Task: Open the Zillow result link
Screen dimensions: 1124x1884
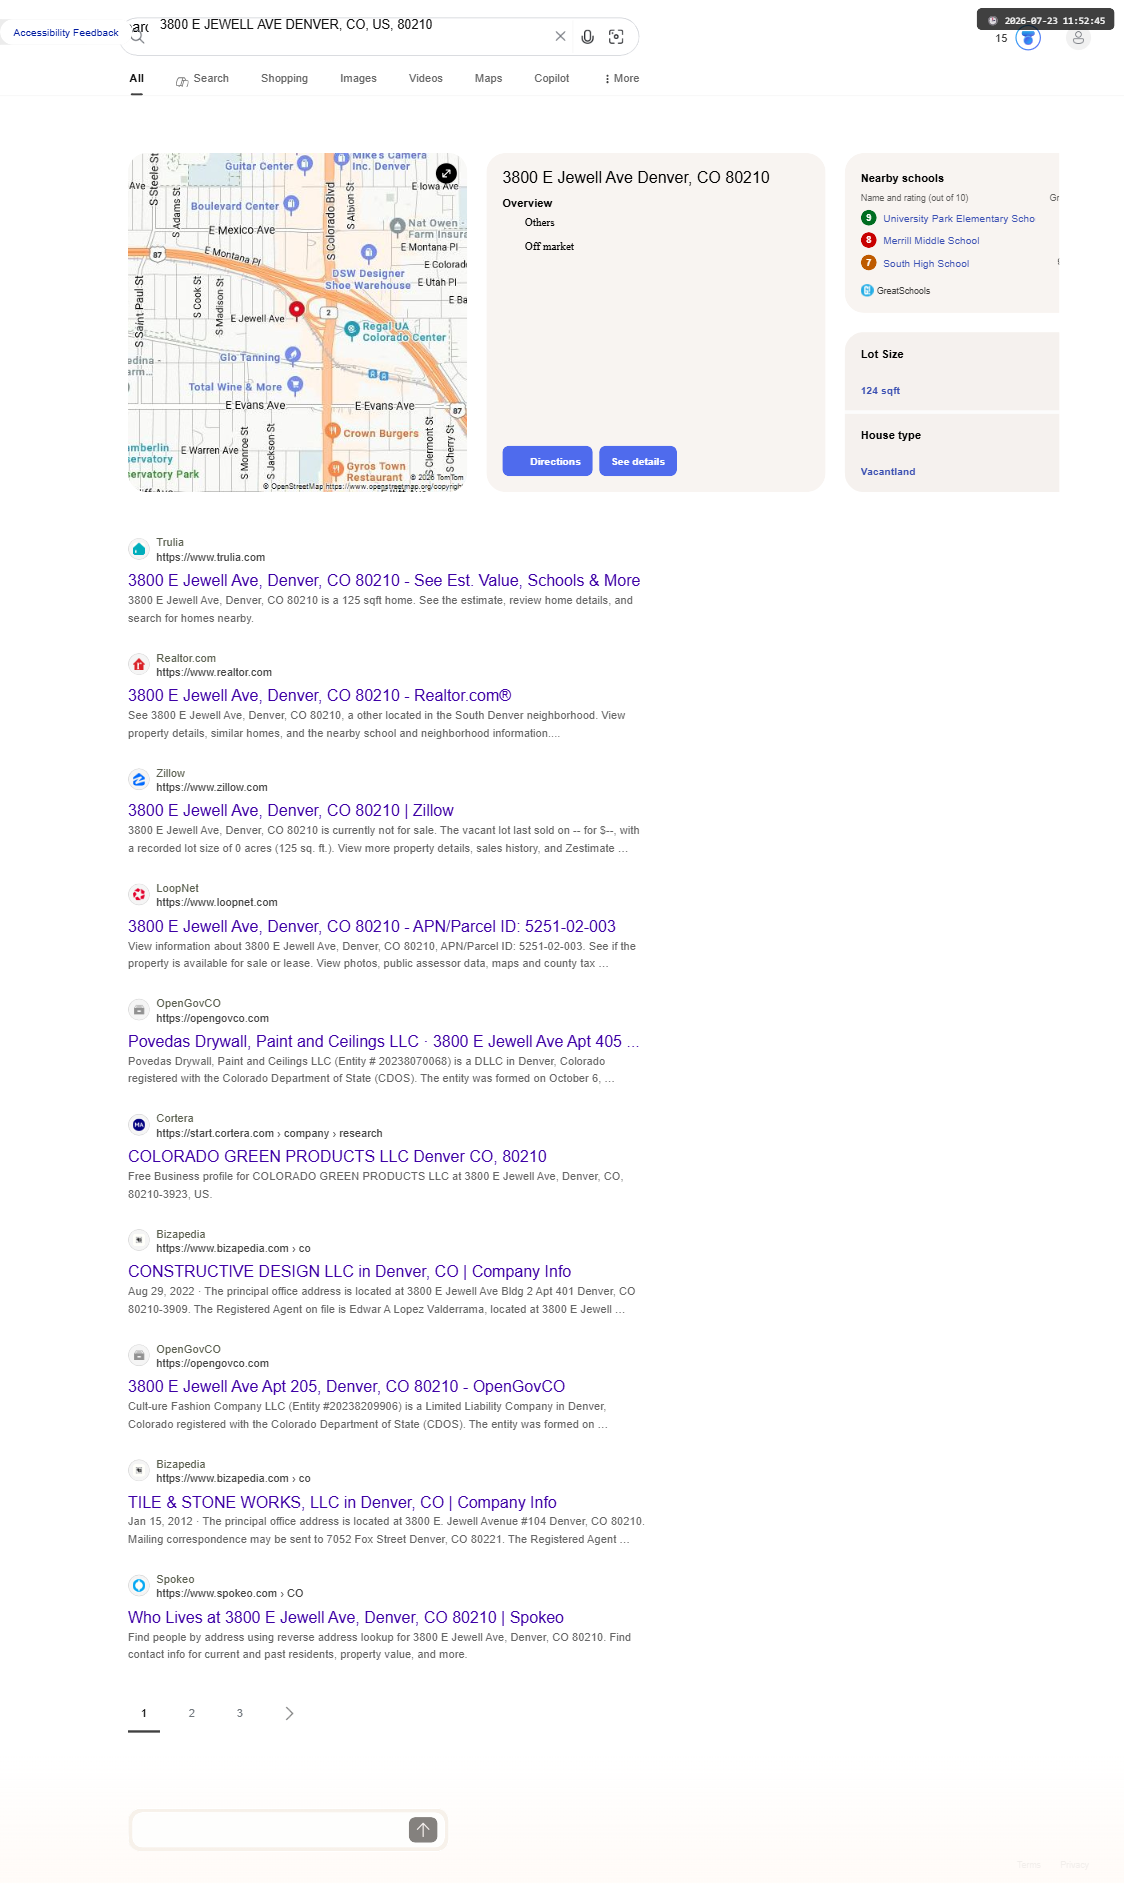Action: 291,811
